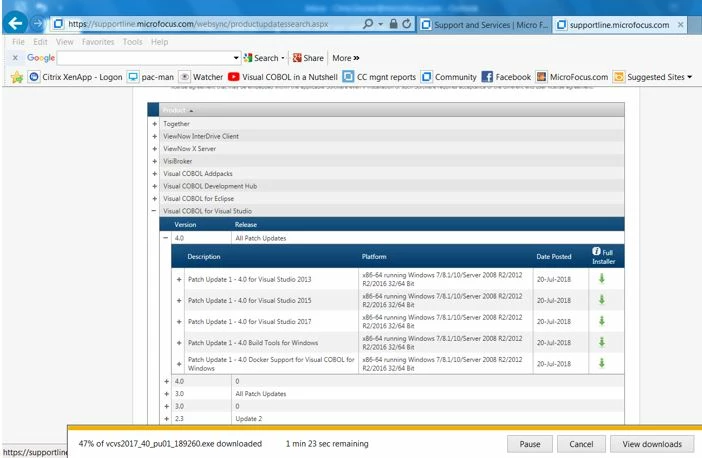Image resolution: width=702 pixels, height=458 pixels.
Task: Click the browser Forward arrow button
Action: pos(38,23)
